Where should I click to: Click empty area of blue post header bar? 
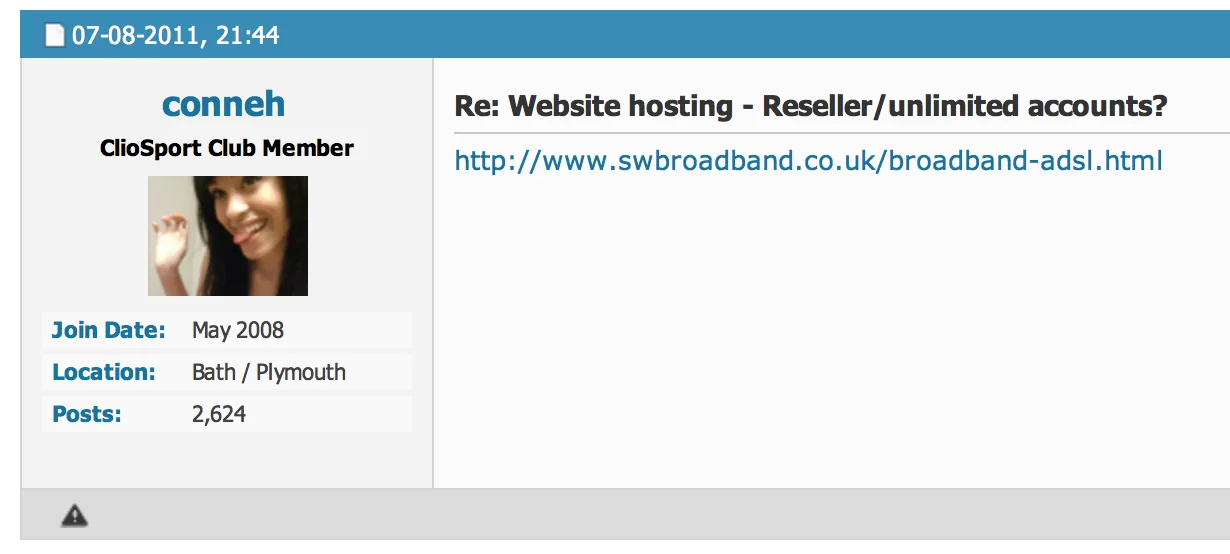[x=750, y=35]
